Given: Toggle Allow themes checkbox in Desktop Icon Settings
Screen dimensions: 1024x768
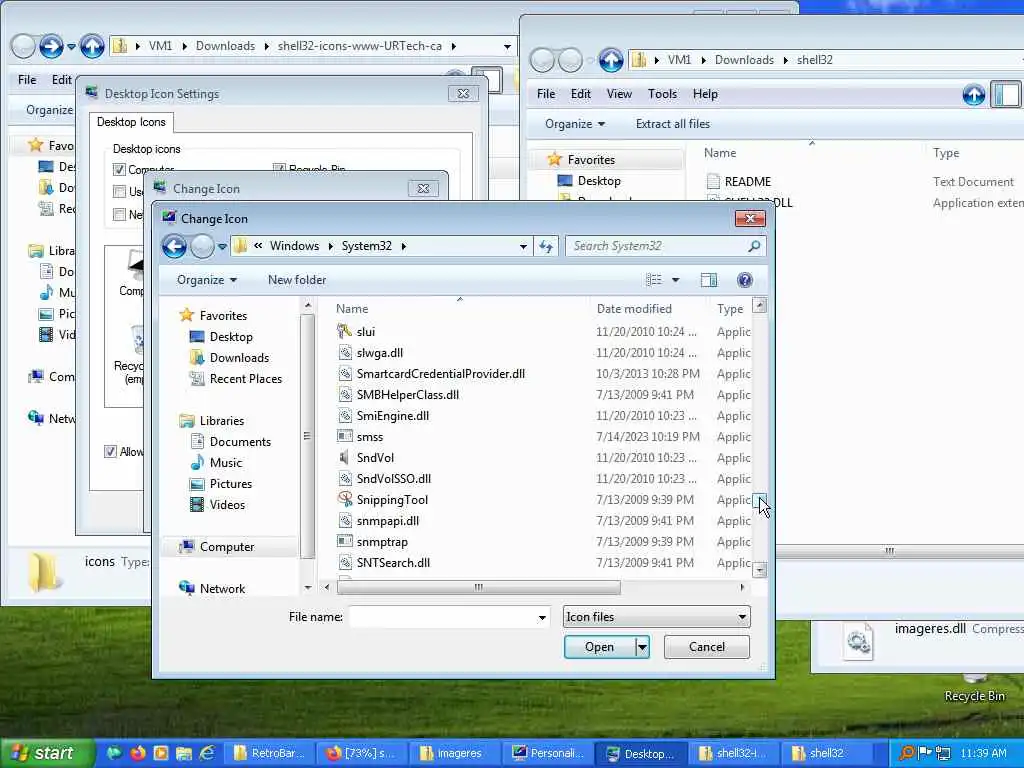Looking at the screenshot, I should coord(110,452).
